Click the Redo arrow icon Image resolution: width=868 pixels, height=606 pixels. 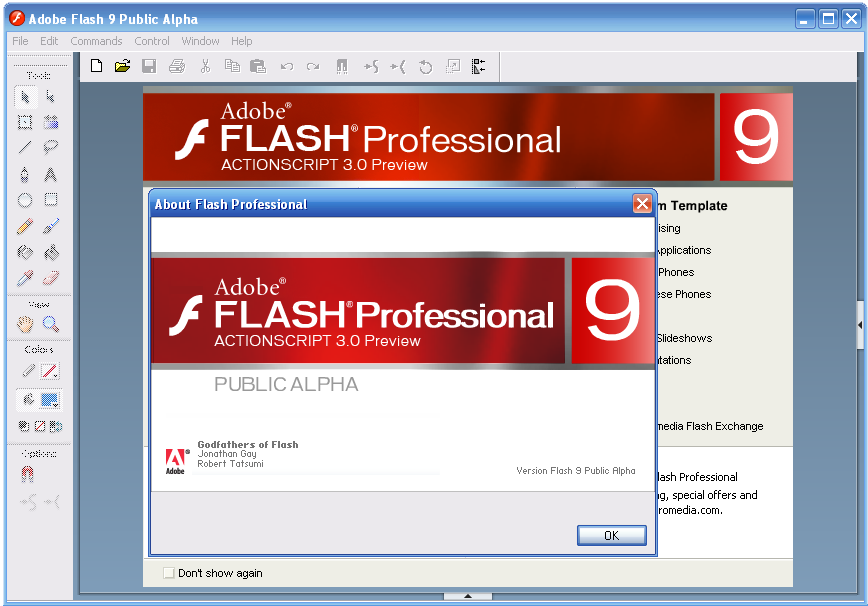point(313,67)
